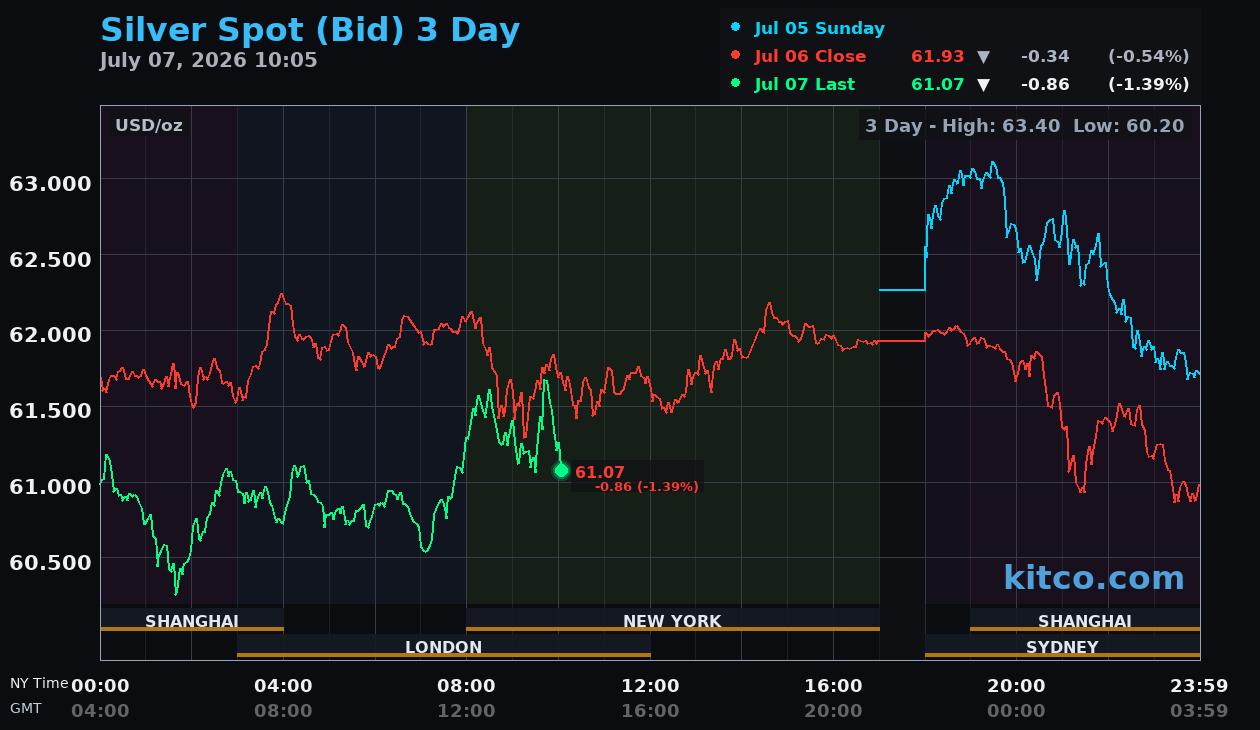Click the Jul 07 last value 61.07 in legend
The height and width of the screenshot is (730, 1260).
pyautogui.click(x=937, y=84)
